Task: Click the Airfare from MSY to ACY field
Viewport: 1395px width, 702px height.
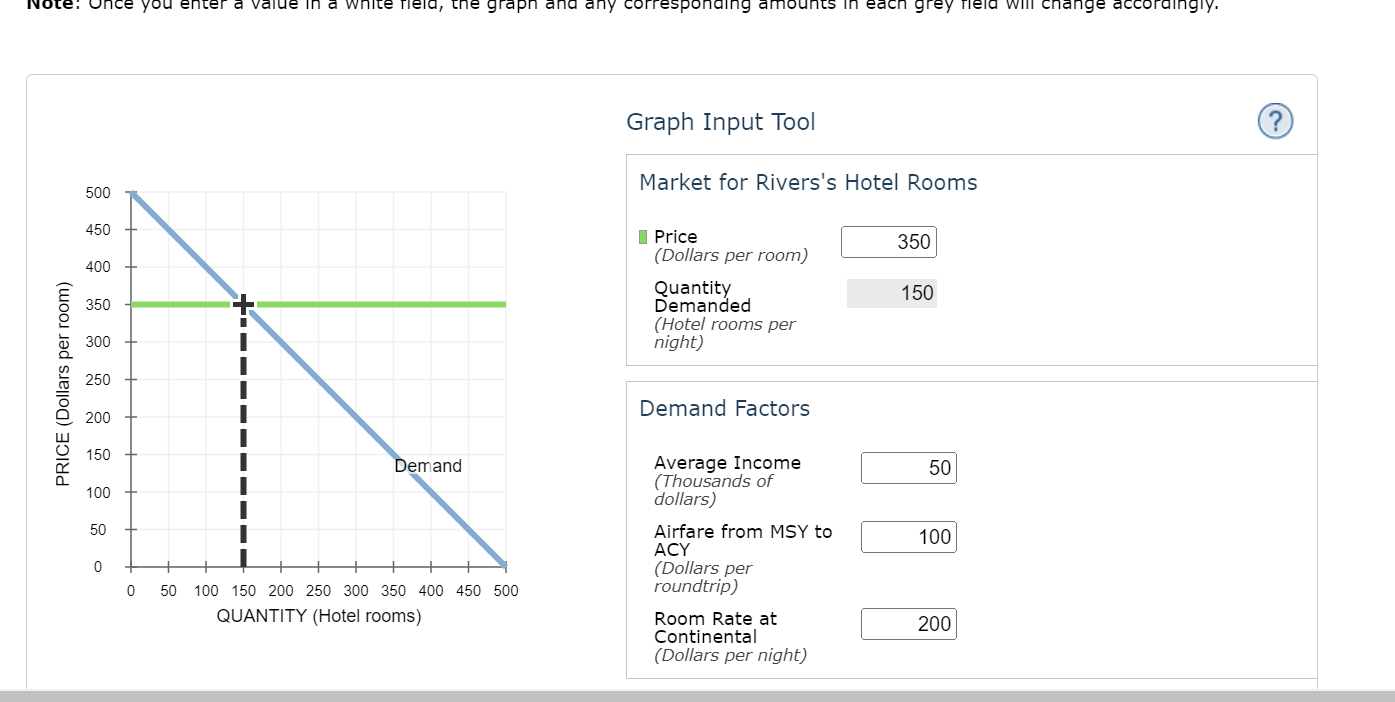Action: point(908,537)
